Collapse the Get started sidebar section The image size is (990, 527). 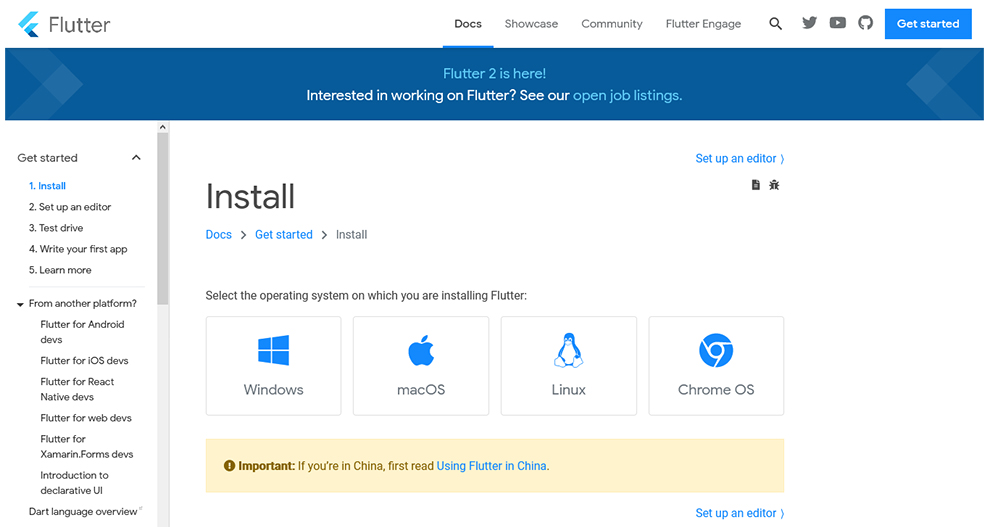[136, 158]
